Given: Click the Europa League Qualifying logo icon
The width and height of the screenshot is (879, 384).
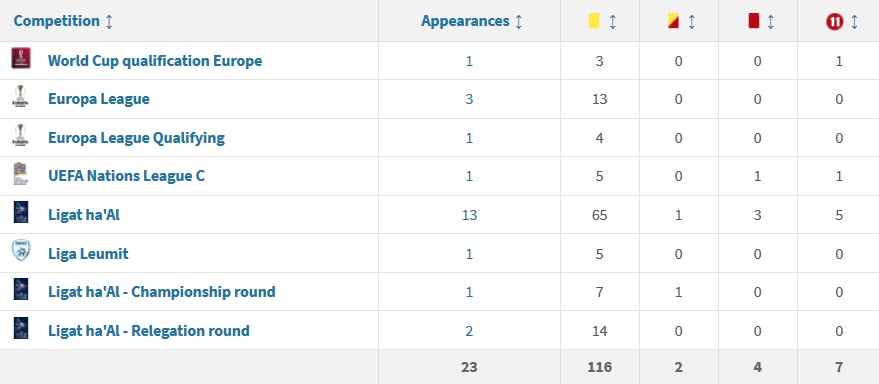Looking at the screenshot, I should [21, 135].
